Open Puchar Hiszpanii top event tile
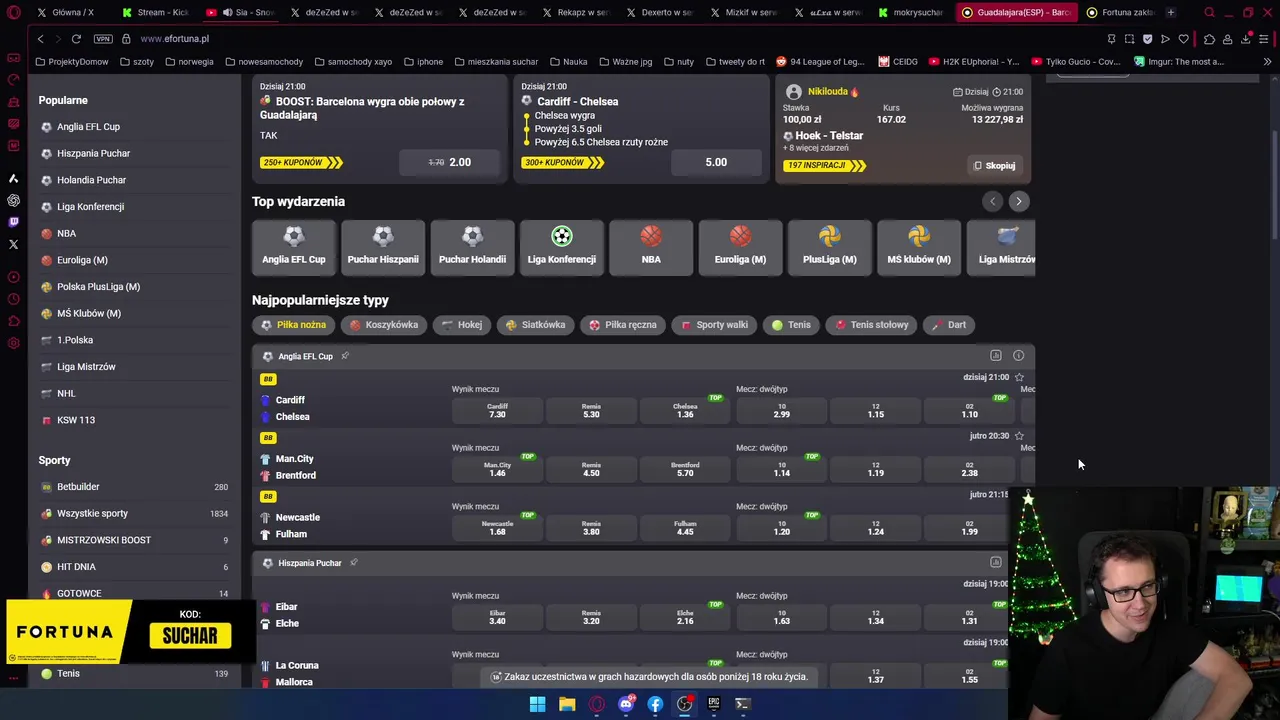This screenshot has height=720, width=1280. click(383, 247)
